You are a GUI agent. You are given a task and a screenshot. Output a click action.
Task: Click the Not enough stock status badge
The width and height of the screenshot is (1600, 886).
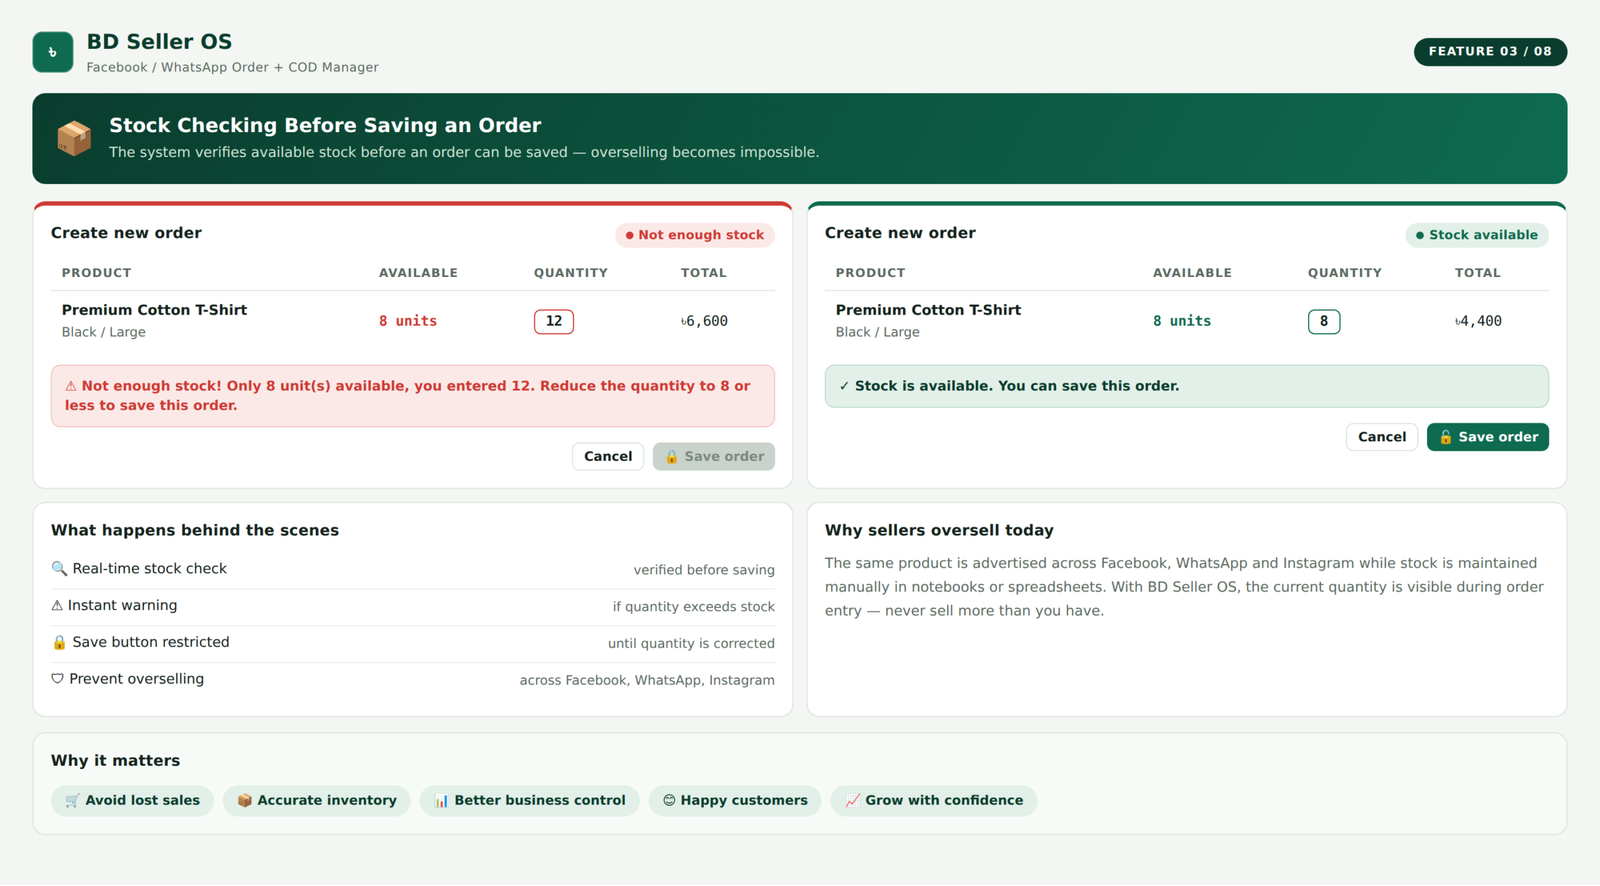pyautogui.click(x=695, y=235)
